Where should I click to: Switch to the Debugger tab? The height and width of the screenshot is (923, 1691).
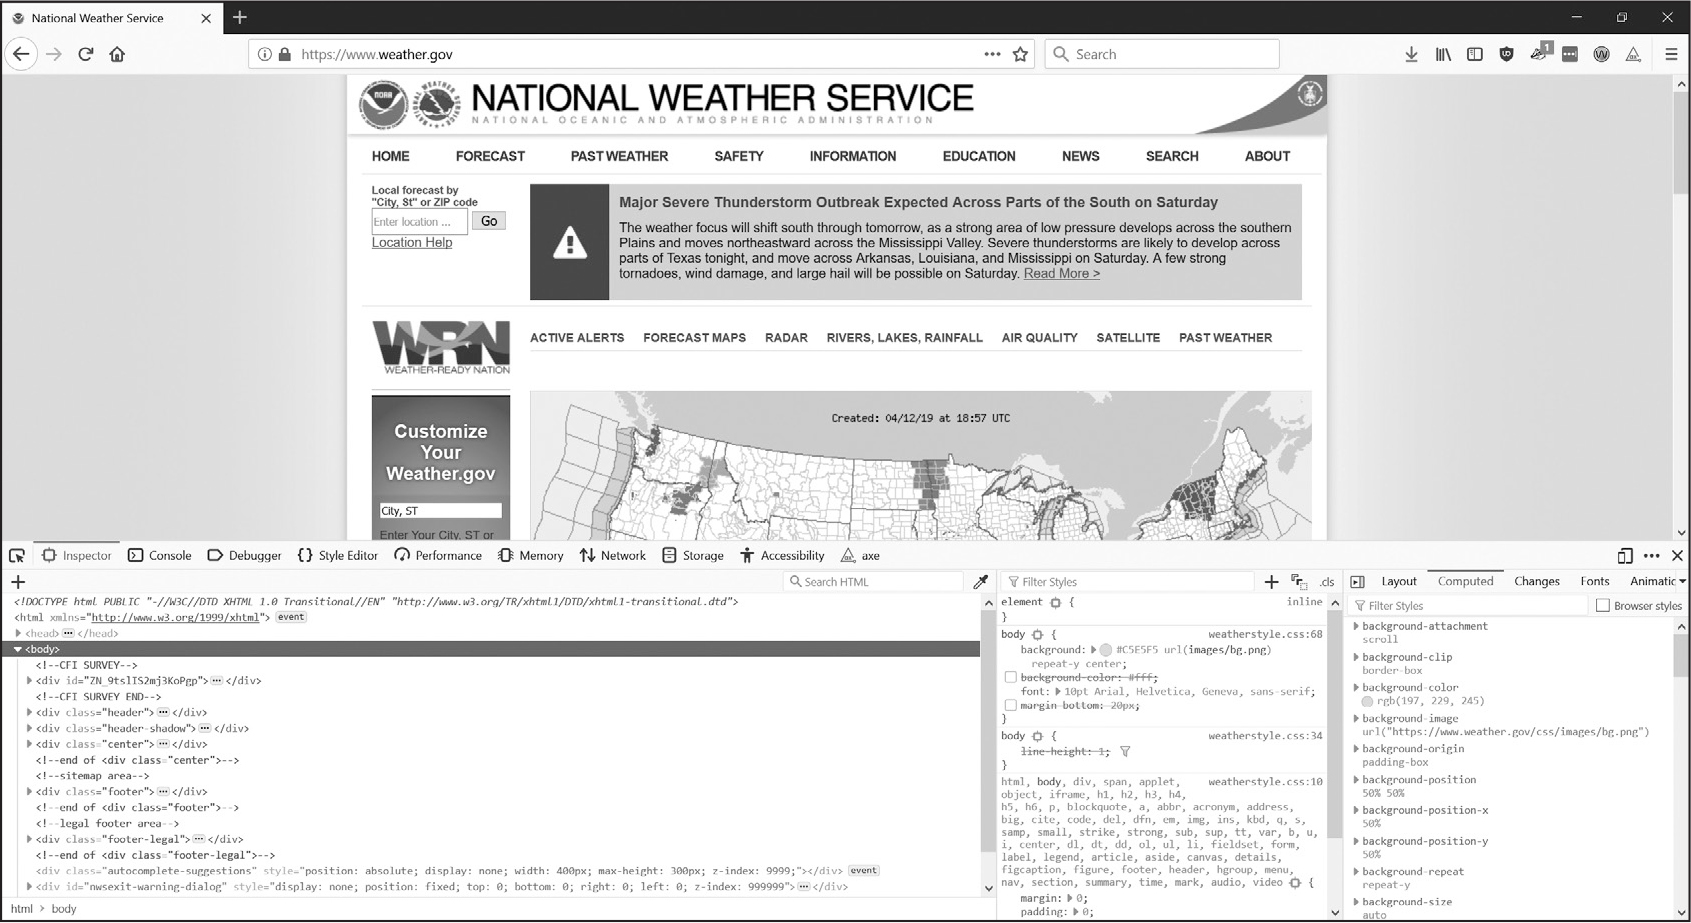point(244,555)
